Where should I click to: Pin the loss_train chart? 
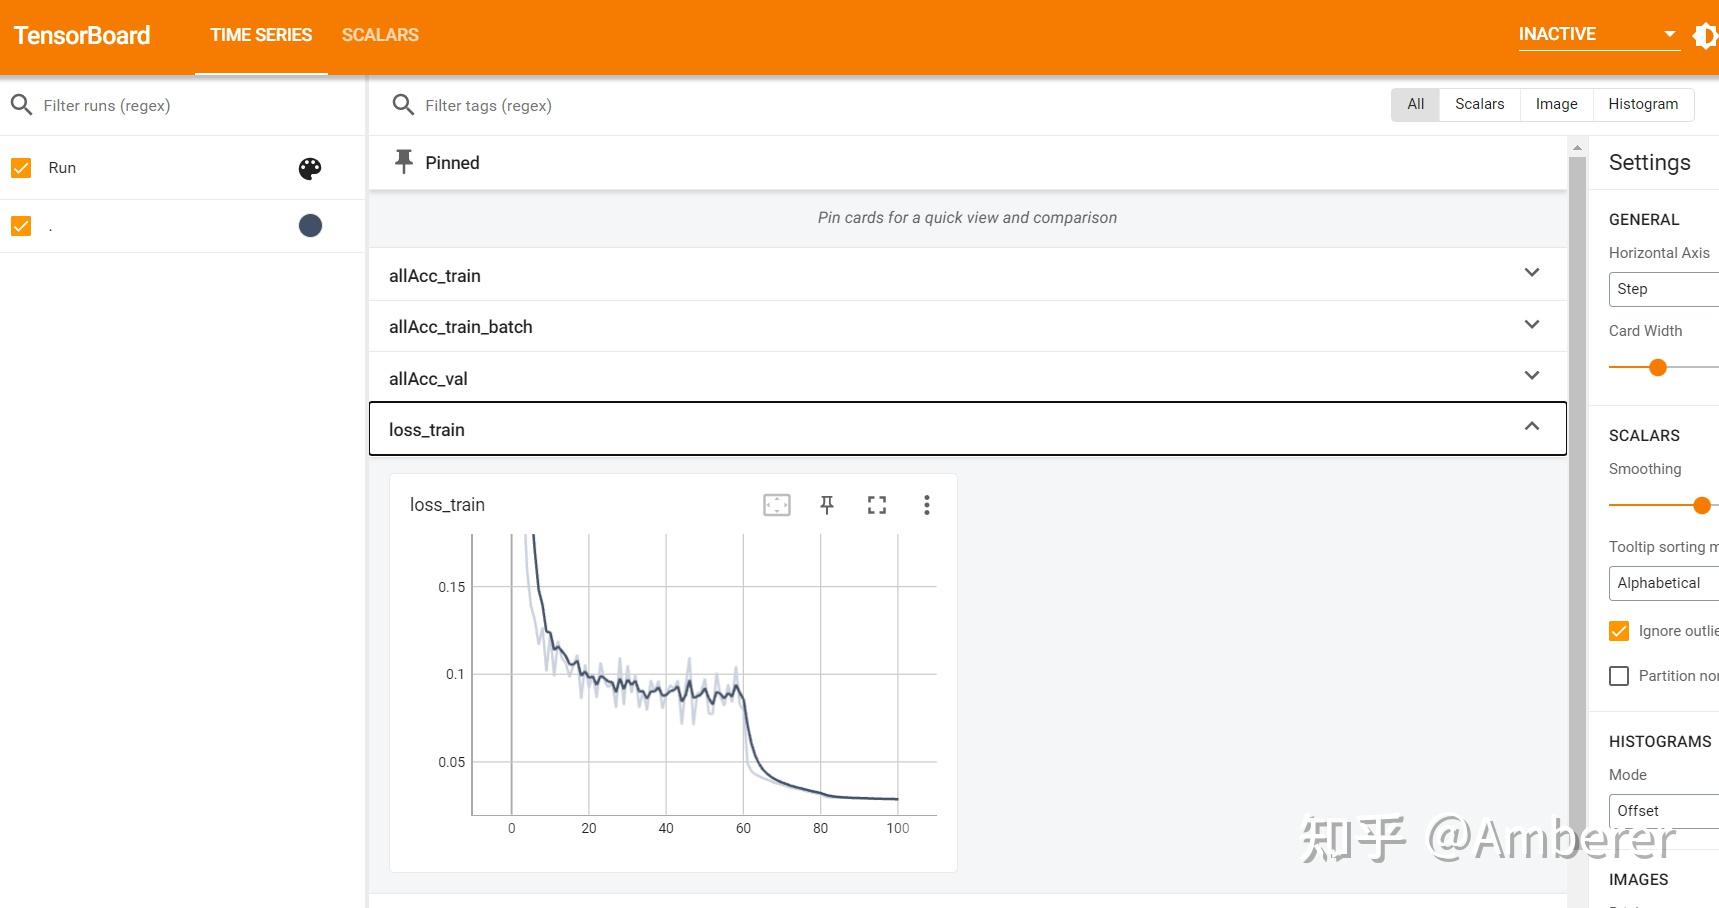(827, 505)
